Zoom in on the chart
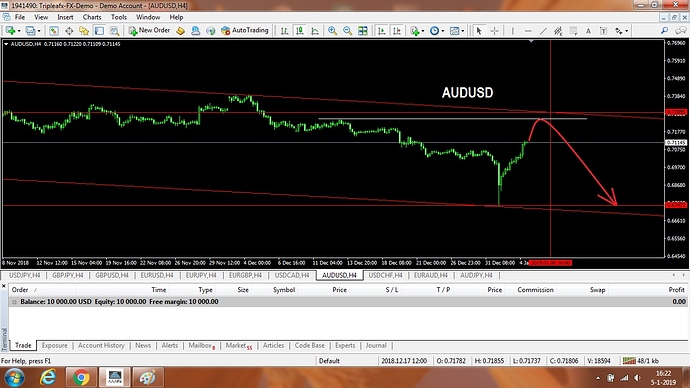690x388 pixels. (x=332, y=30)
